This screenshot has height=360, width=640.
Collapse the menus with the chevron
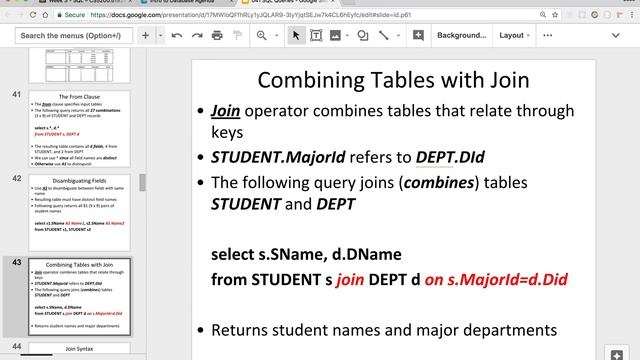(x=616, y=36)
